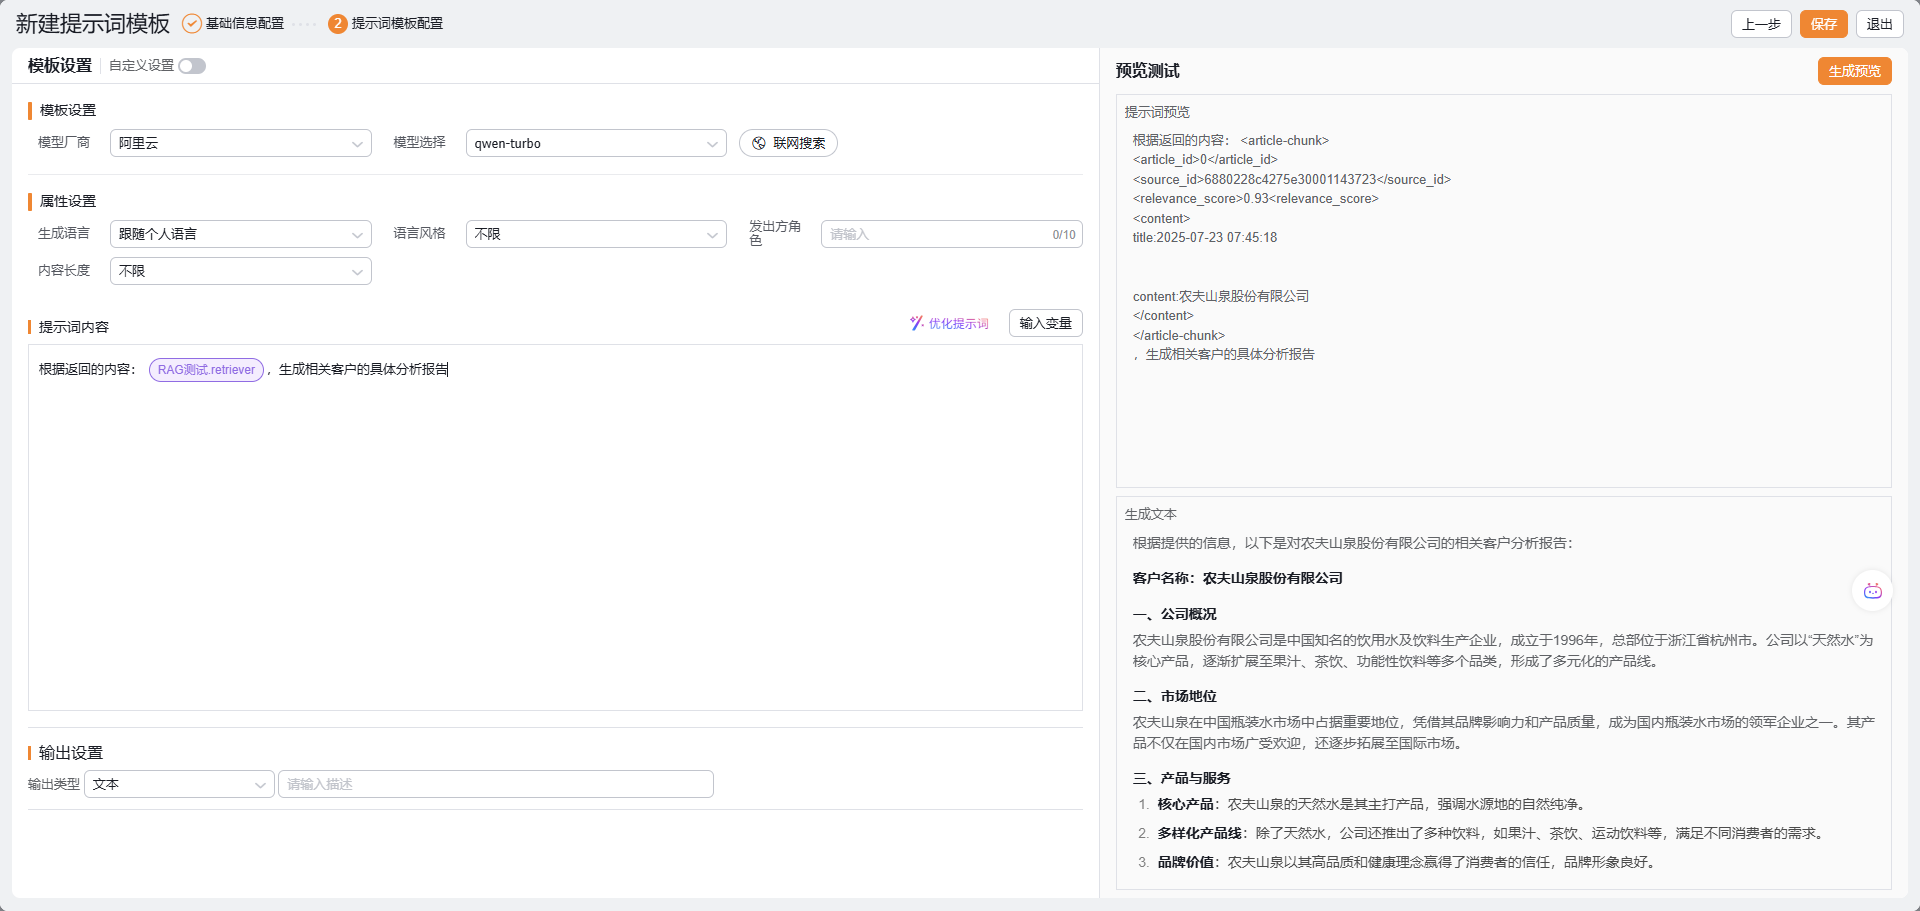This screenshot has width=1920, height=911.
Task: Select the 输出类型 dropdown showing 文本
Action: click(x=179, y=784)
